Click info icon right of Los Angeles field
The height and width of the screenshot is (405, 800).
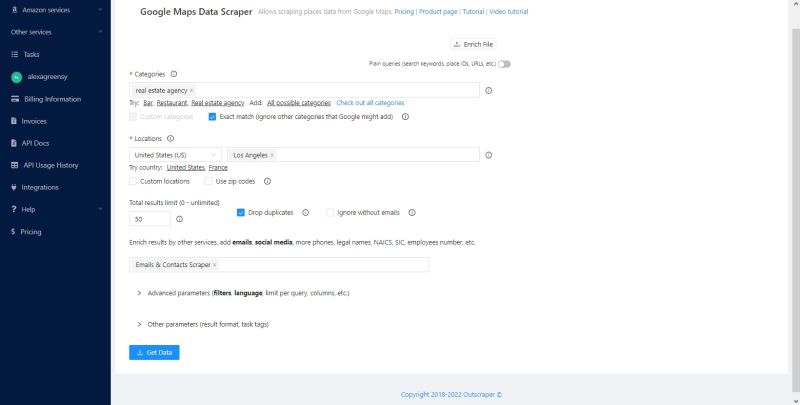click(488, 155)
